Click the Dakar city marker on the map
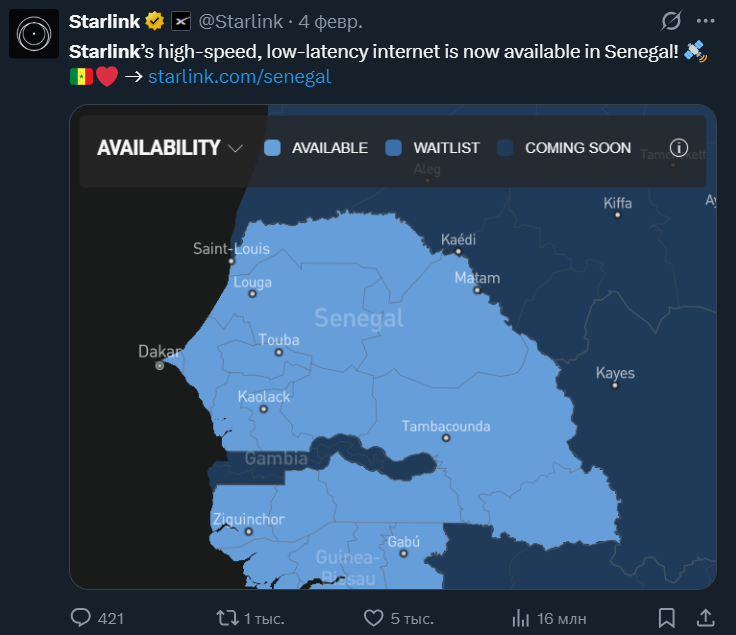736x635 pixels. [x=159, y=366]
